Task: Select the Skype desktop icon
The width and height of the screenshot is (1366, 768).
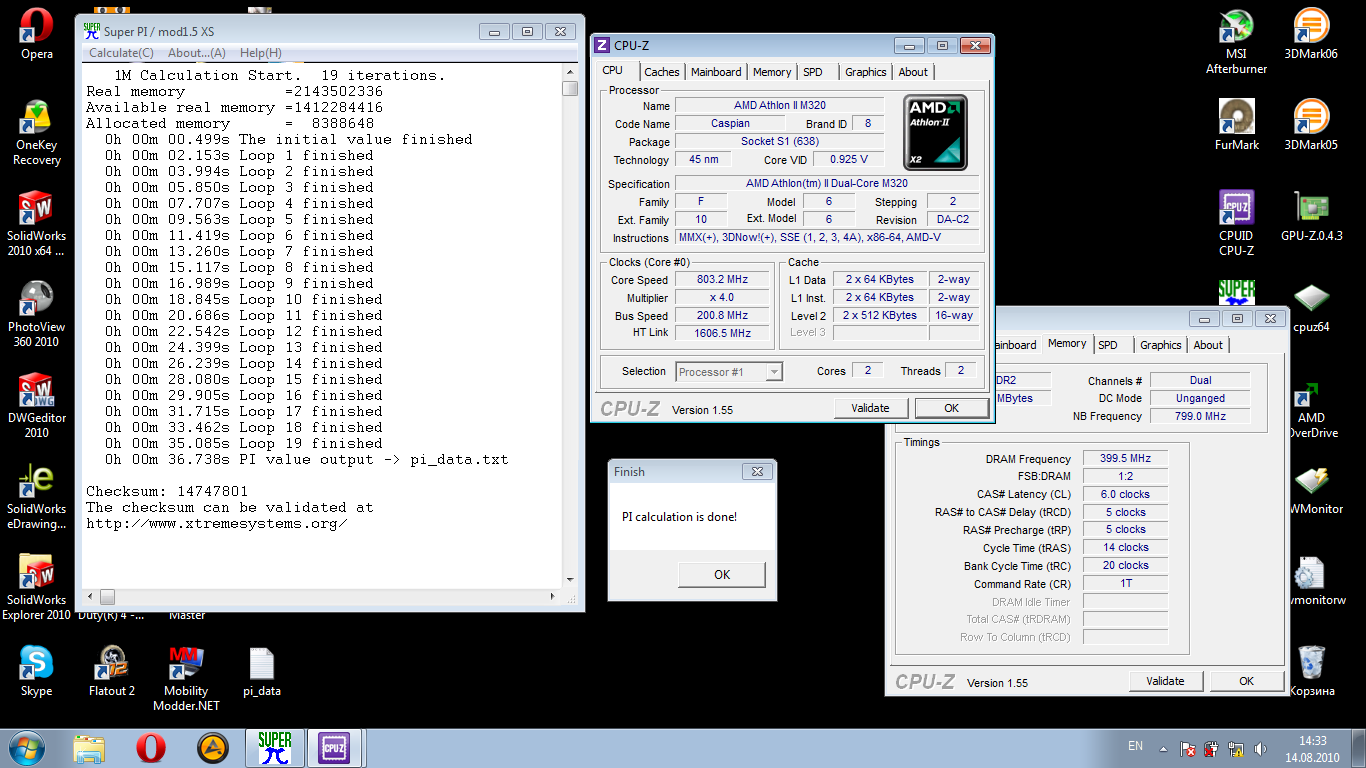Action: 37,671
